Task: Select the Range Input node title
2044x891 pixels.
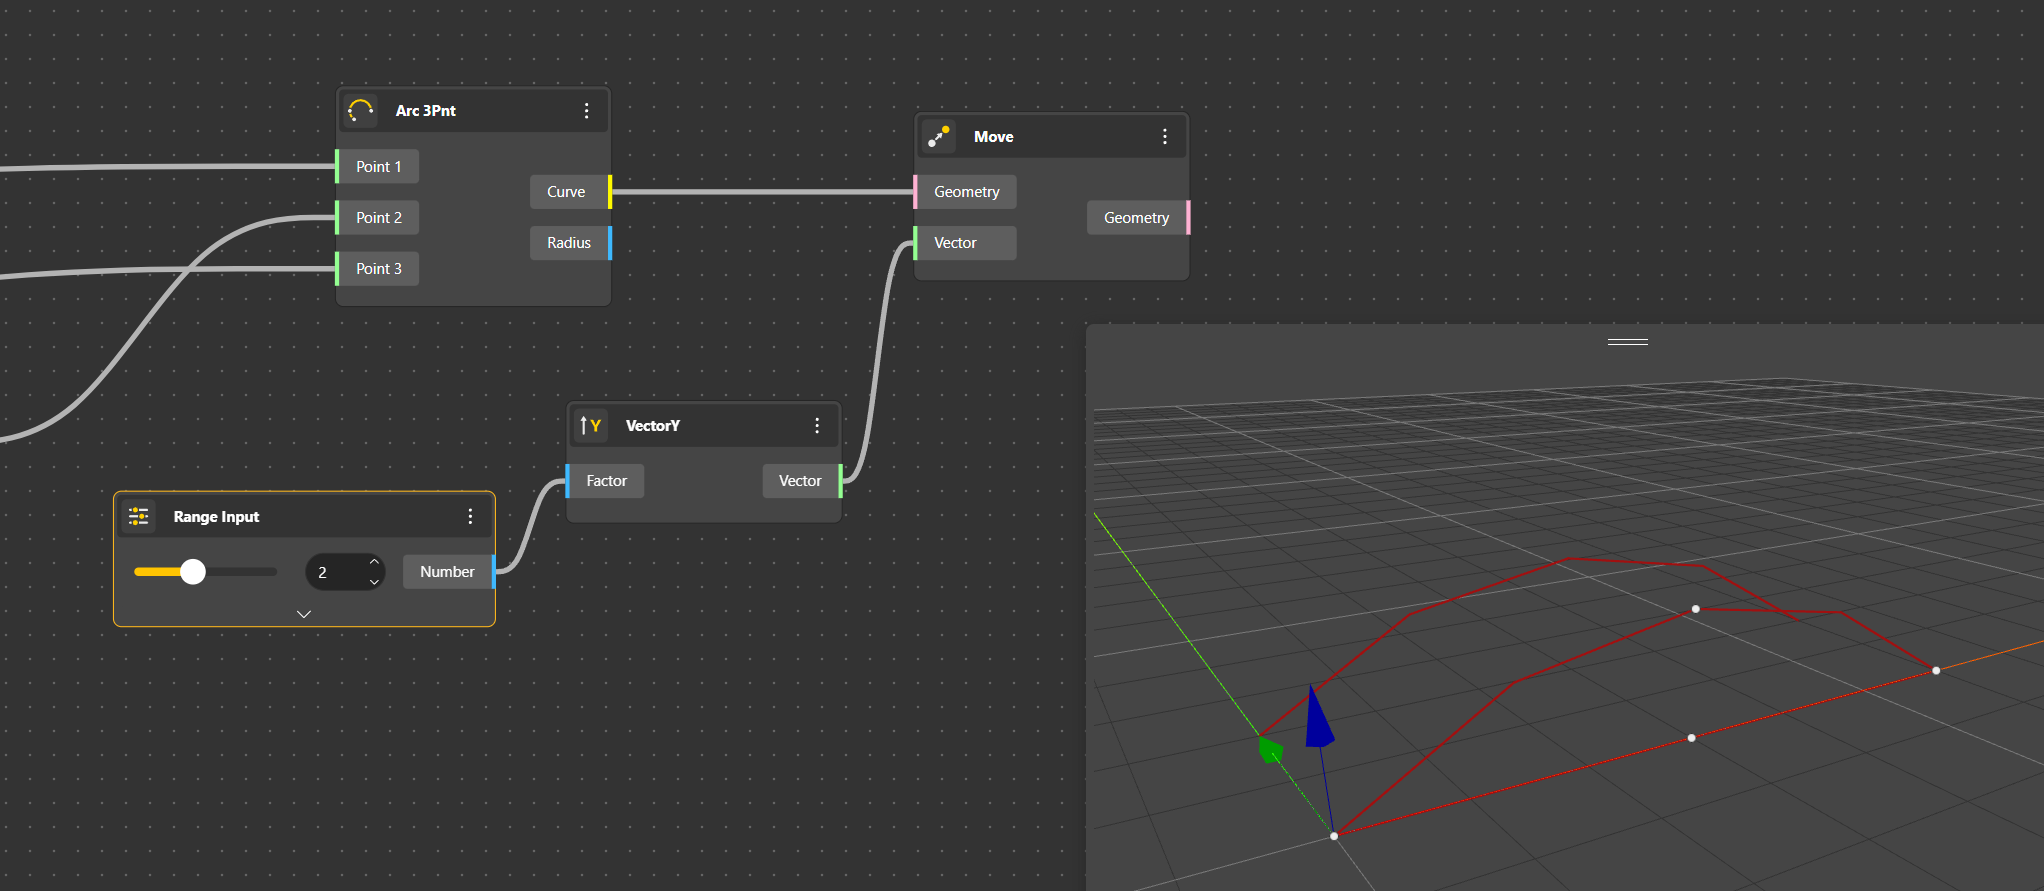Action: 216,517
